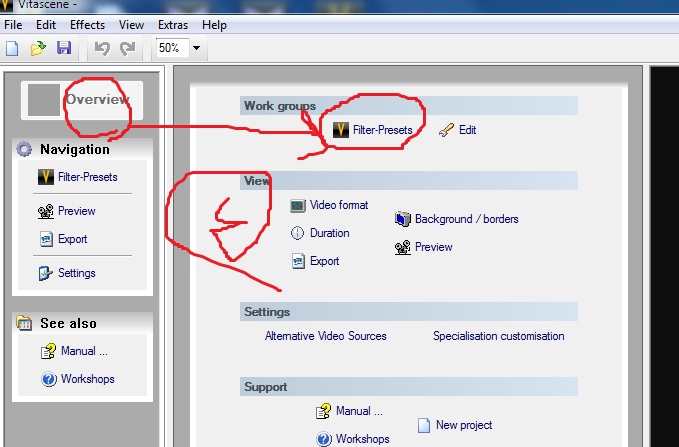Viewport: 679px width, 447px height.
Task: Open the Edit menu
Action: coord(46,25)
